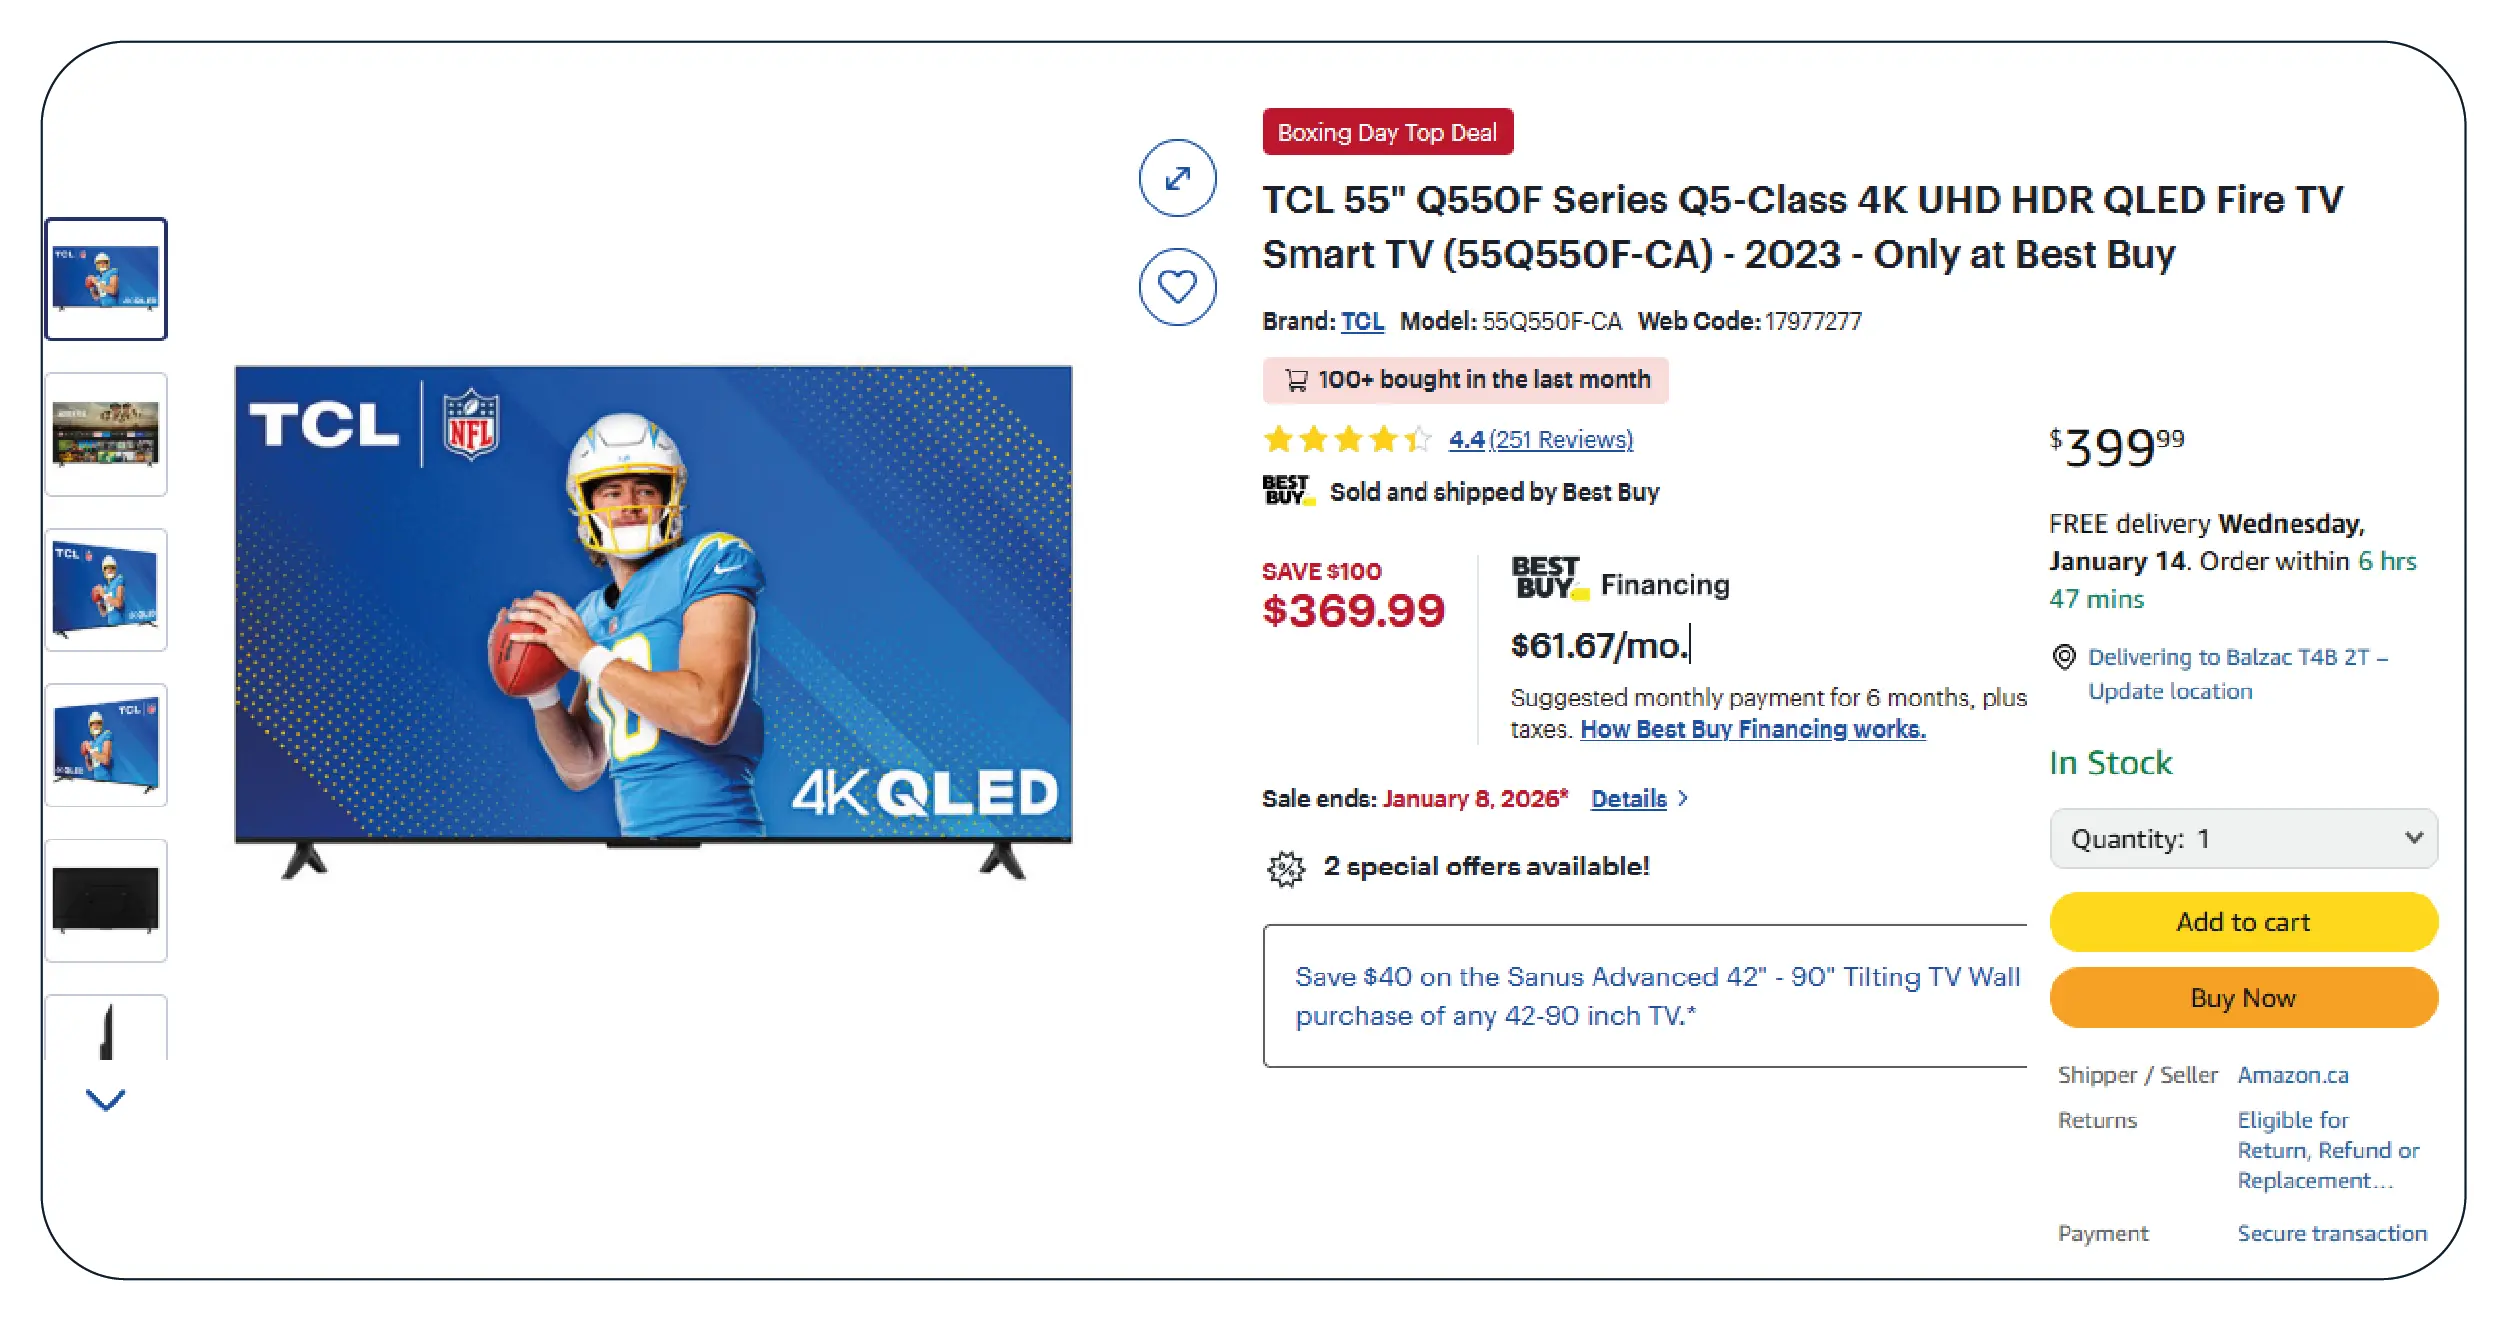Viewport: 2509px width, 1321px height.
Task: Open the 4.4 (251 Reviews) link
Action: pyautogui.click(x=1540, y=439)
